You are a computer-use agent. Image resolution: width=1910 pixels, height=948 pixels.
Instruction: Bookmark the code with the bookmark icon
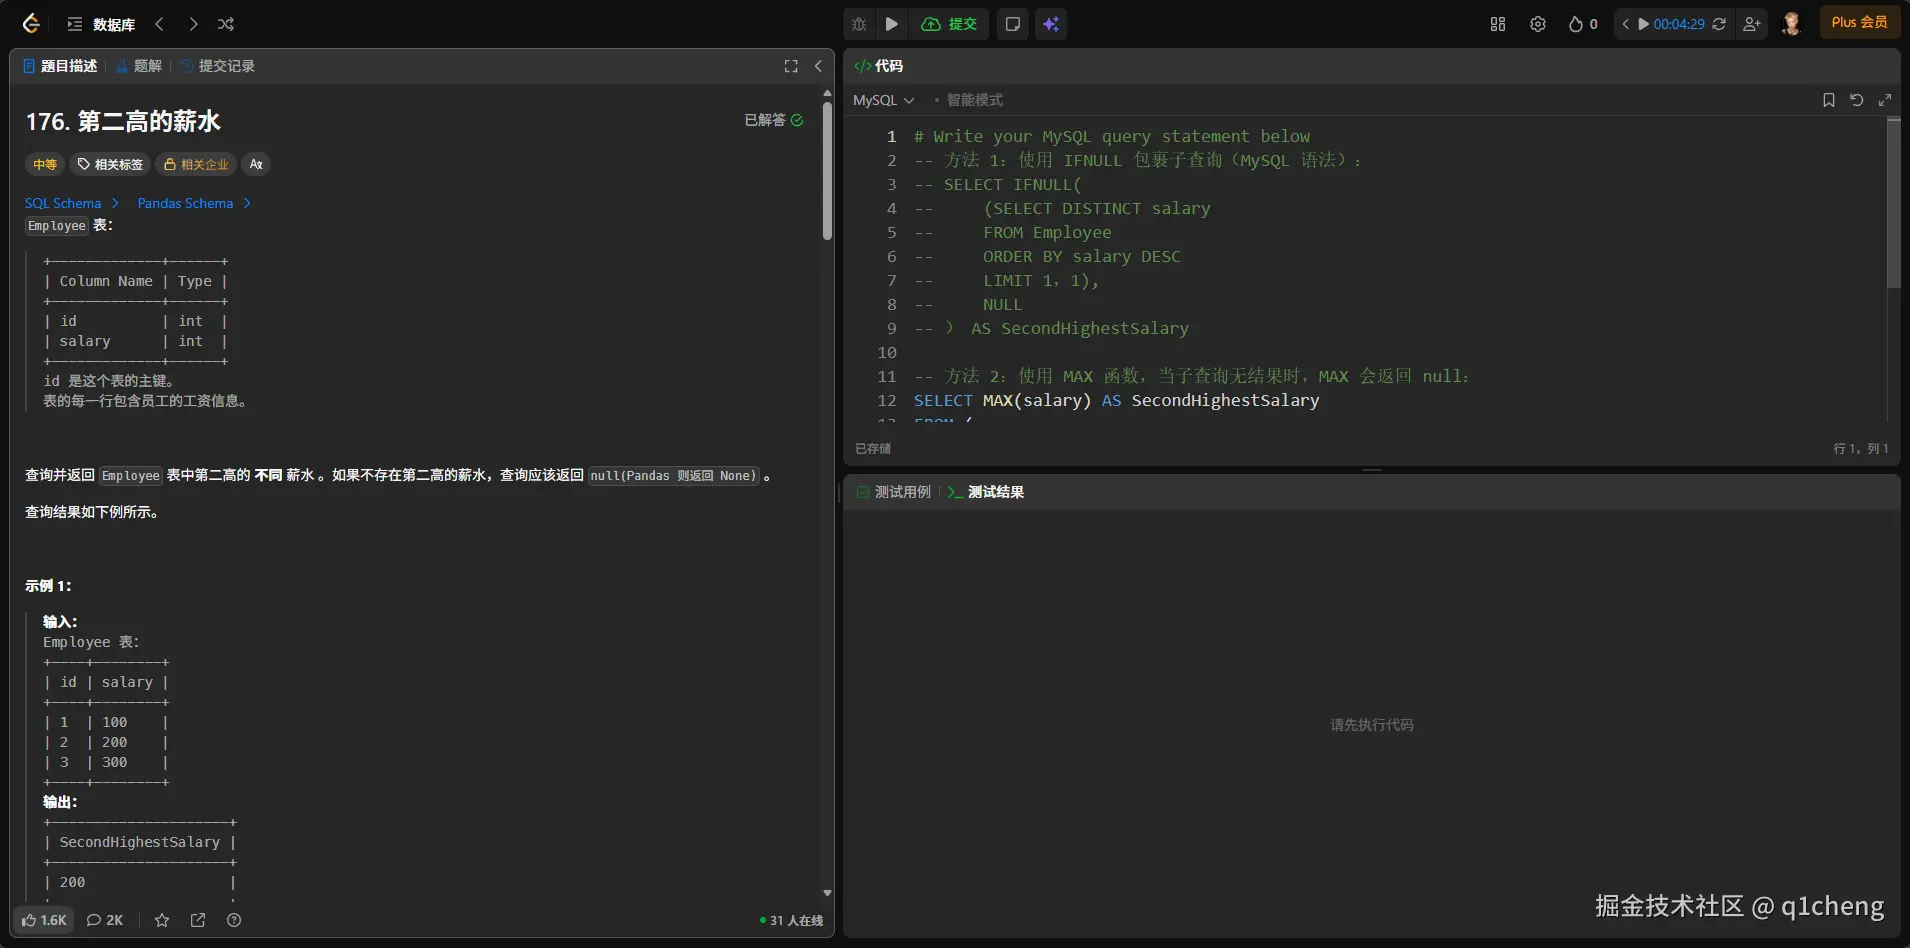tap(1829, 100)
